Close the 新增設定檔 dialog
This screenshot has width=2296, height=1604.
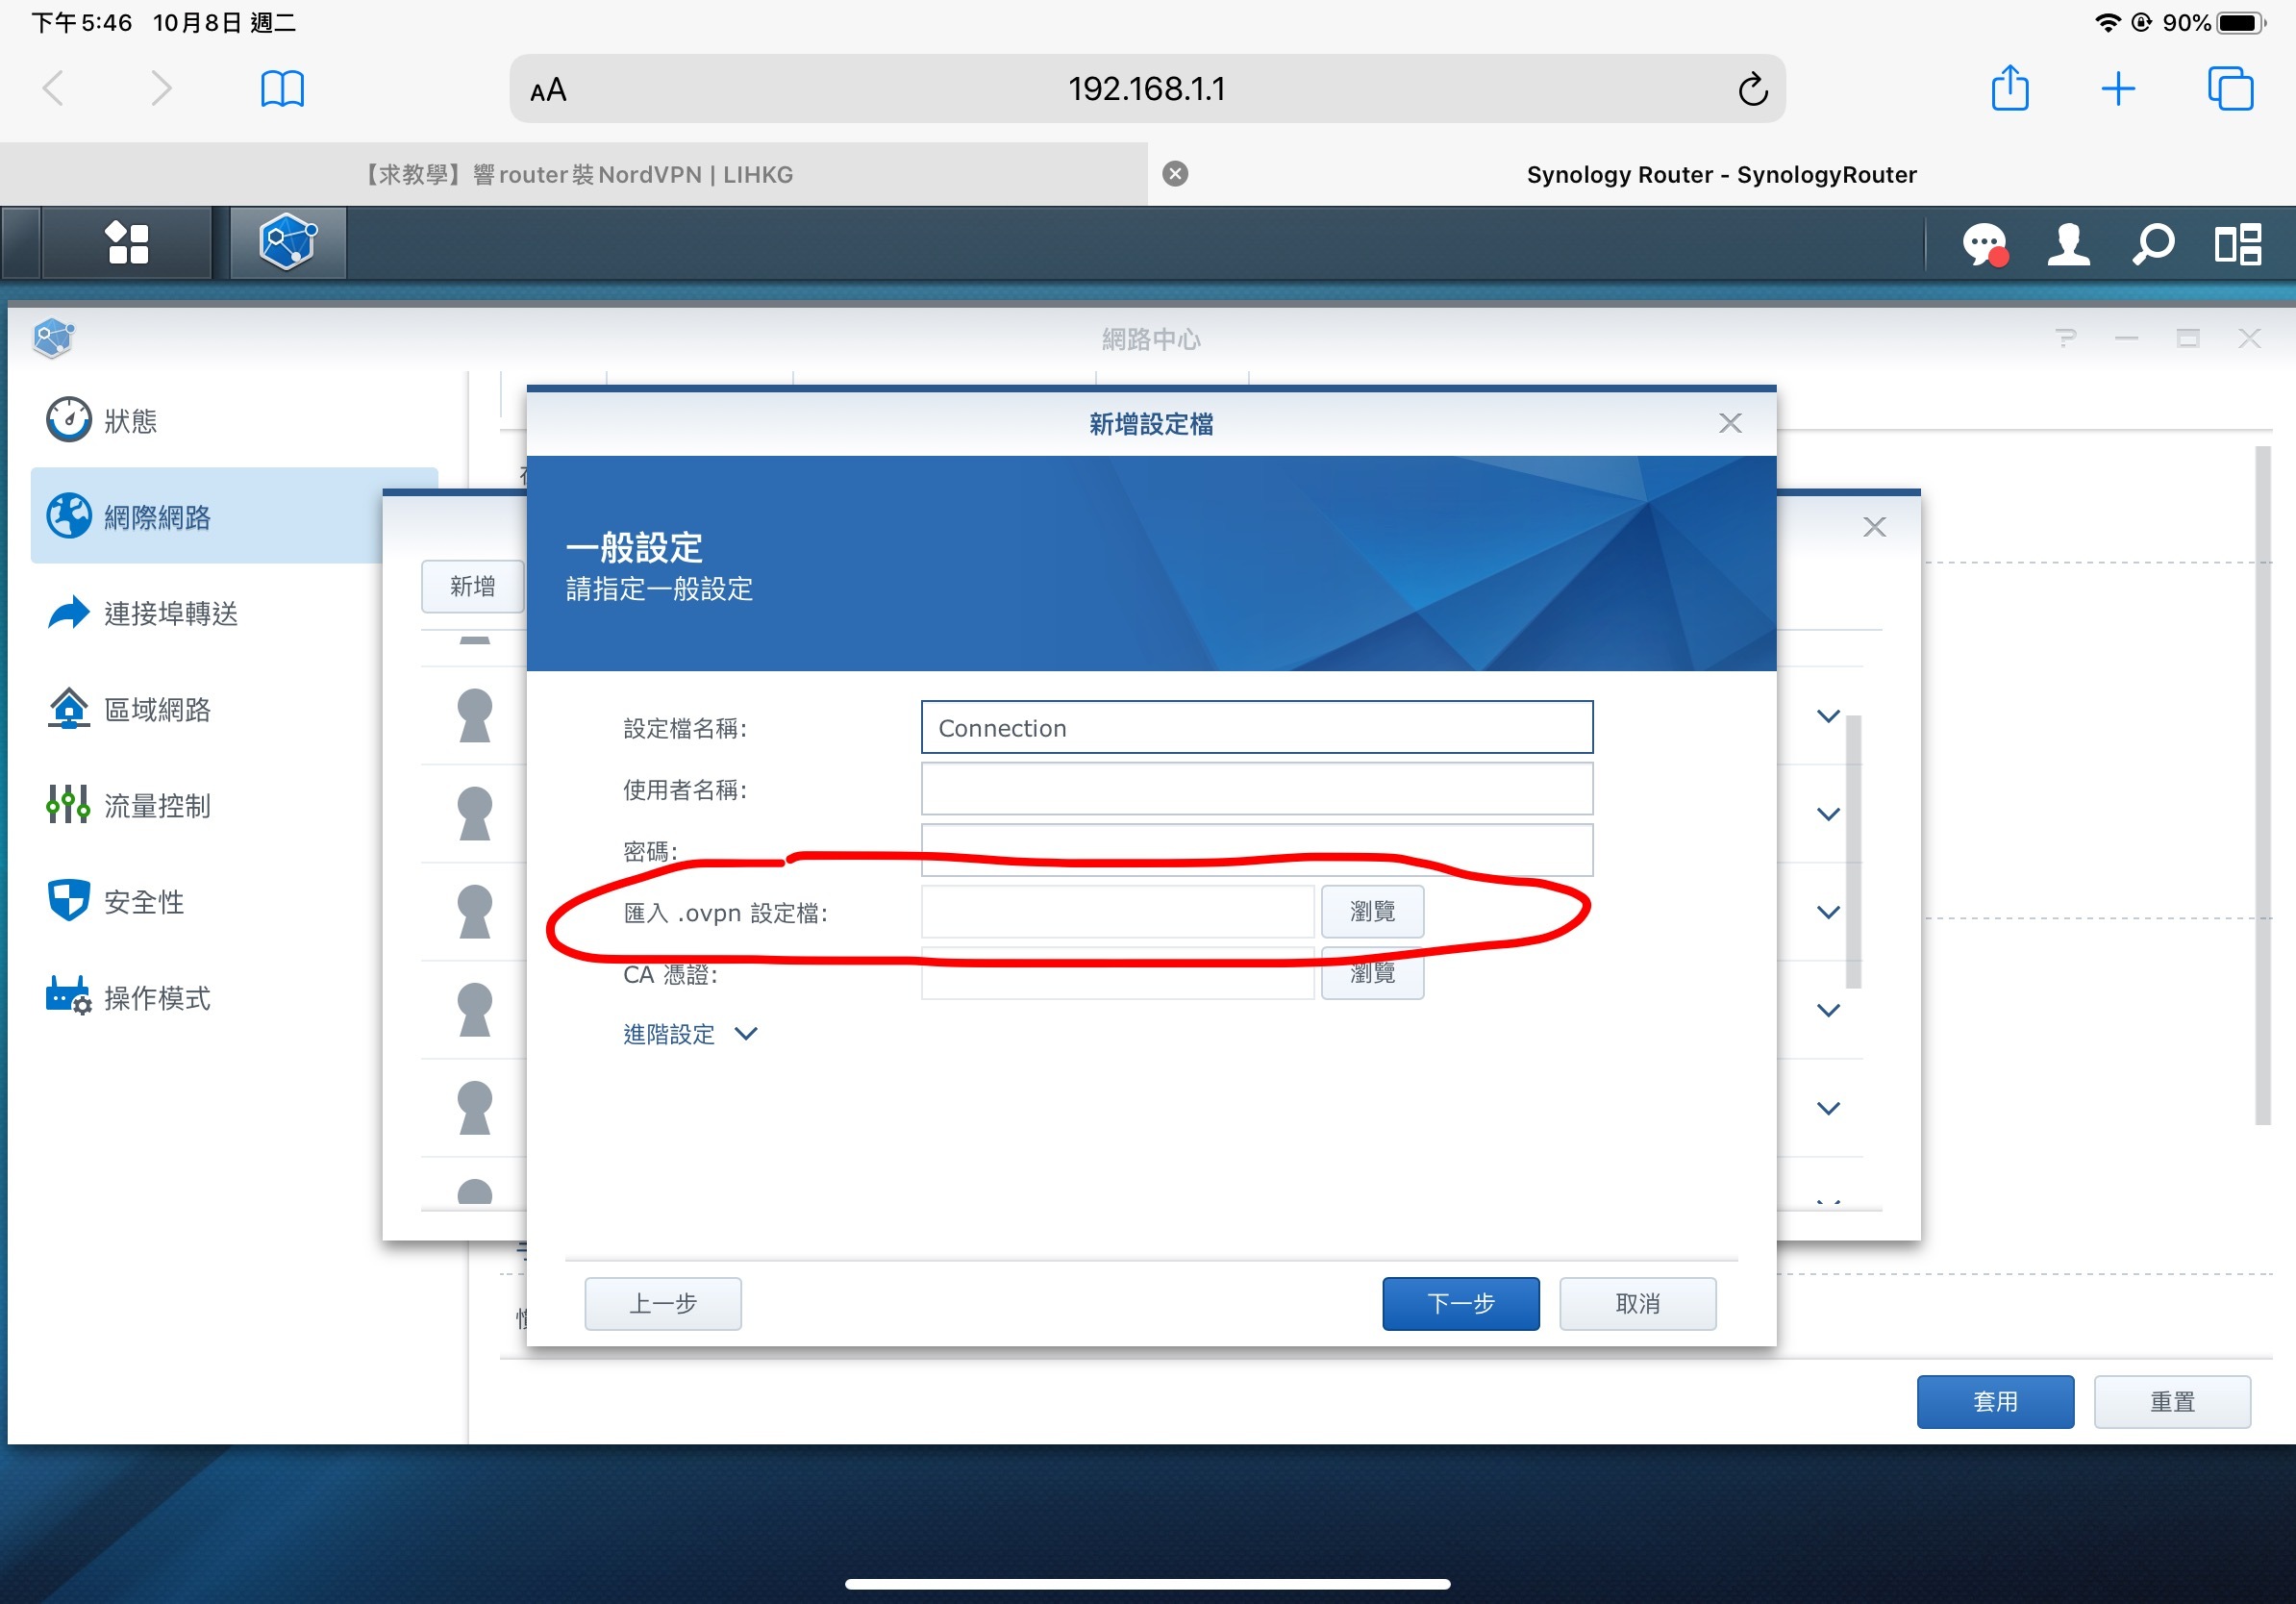click(1730, 423)
